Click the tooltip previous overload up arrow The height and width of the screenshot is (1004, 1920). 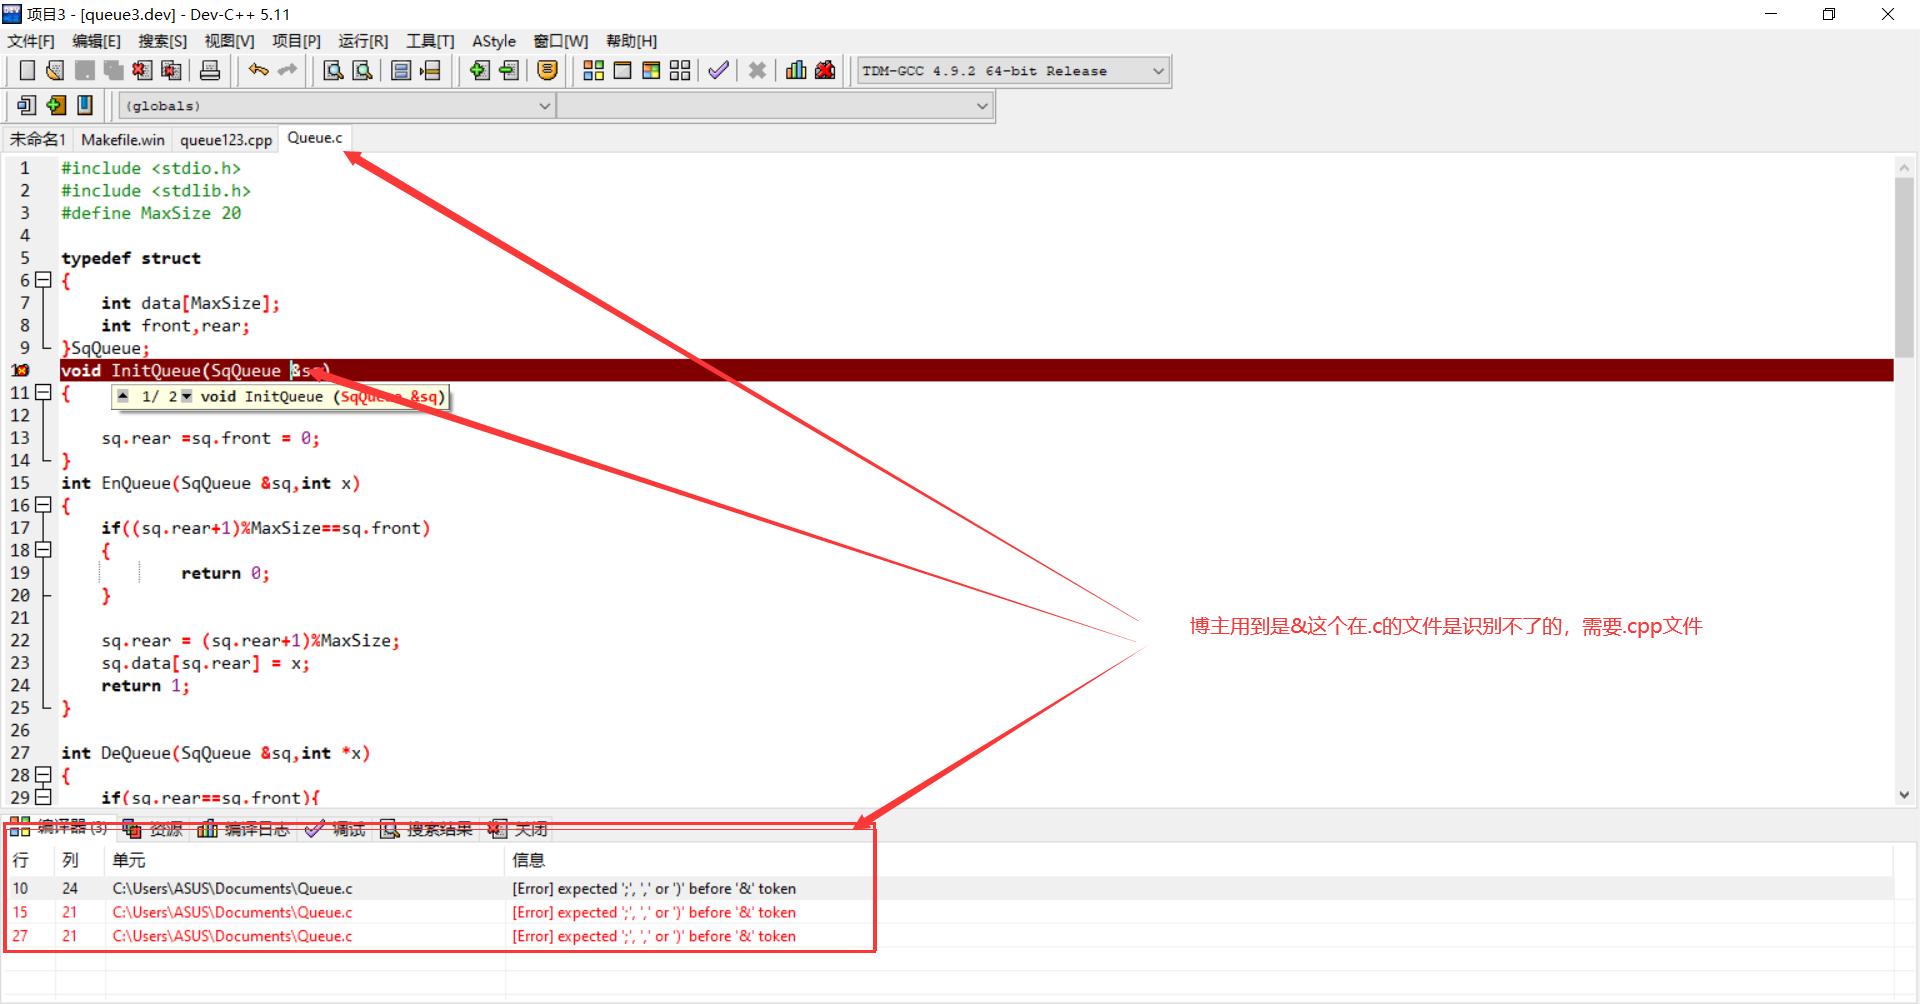pos(123,396)
